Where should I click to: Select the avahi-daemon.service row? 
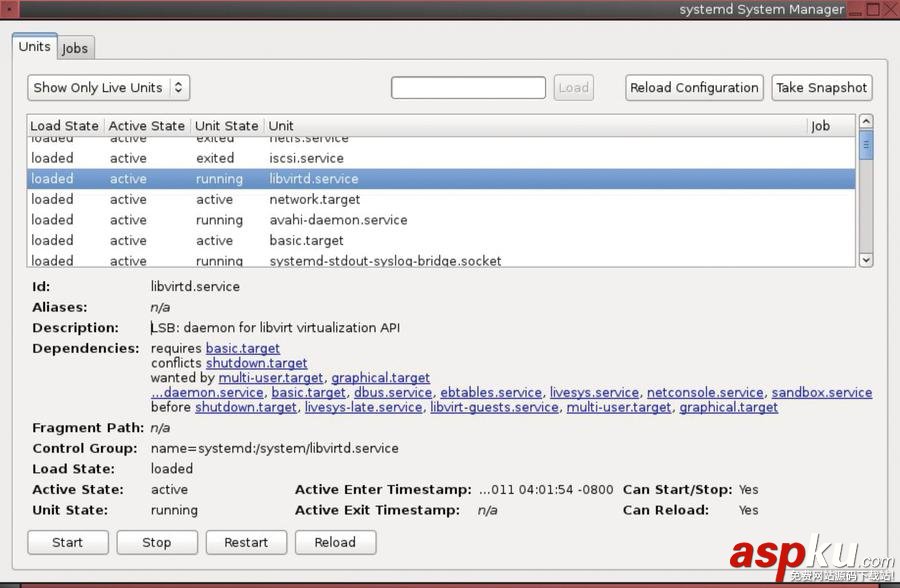coord(441,220)
